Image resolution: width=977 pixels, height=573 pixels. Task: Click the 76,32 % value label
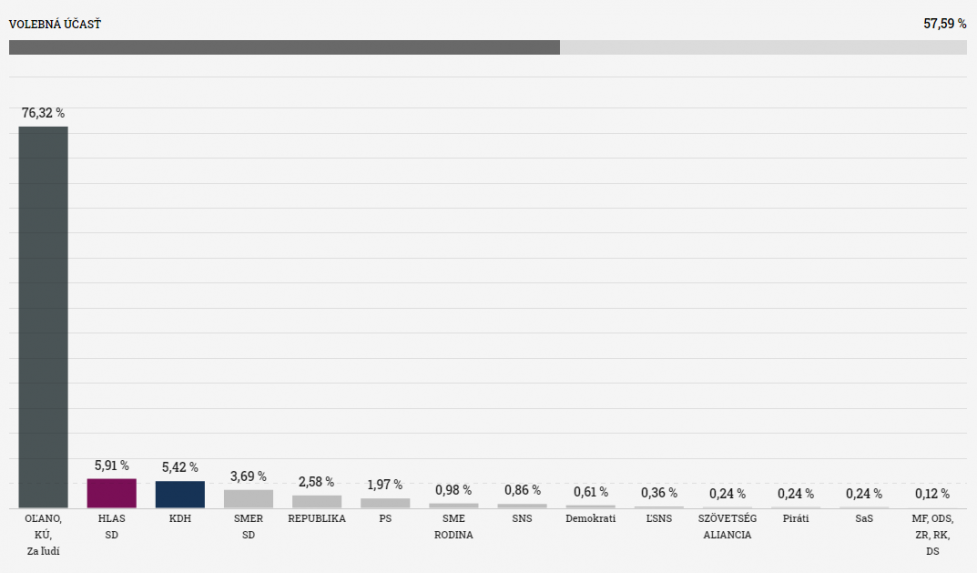coord(43,113)
